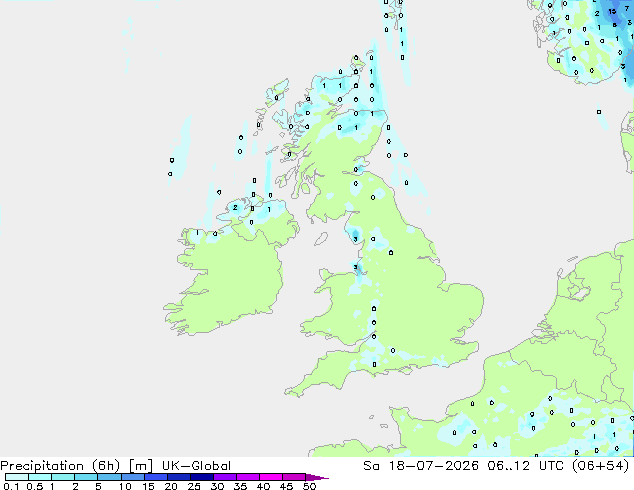Pick the magenta 40–45 legend swatch
Image resolution: width=634 pixels, height=490 pixels.
(x=271, y=477)
